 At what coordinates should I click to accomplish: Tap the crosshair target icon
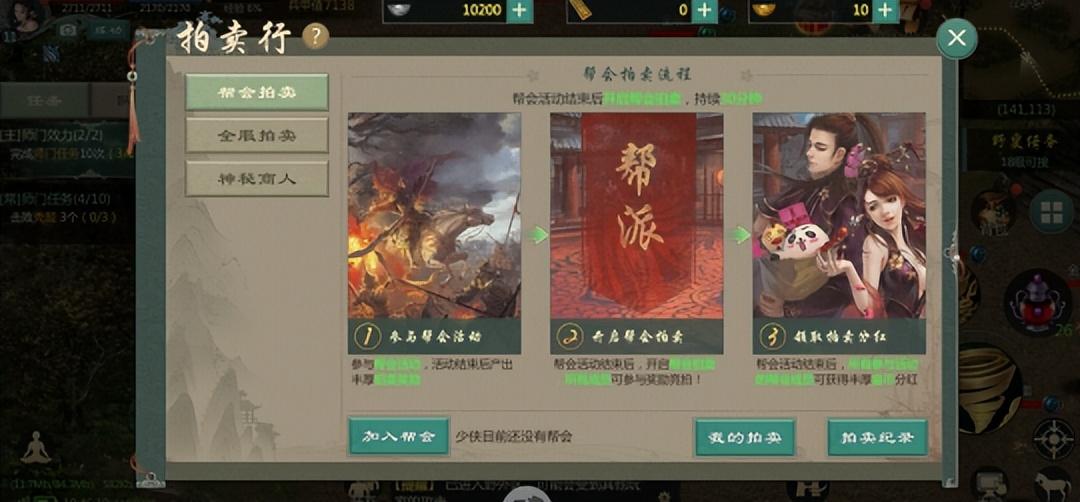click(x=1054, y=439)
